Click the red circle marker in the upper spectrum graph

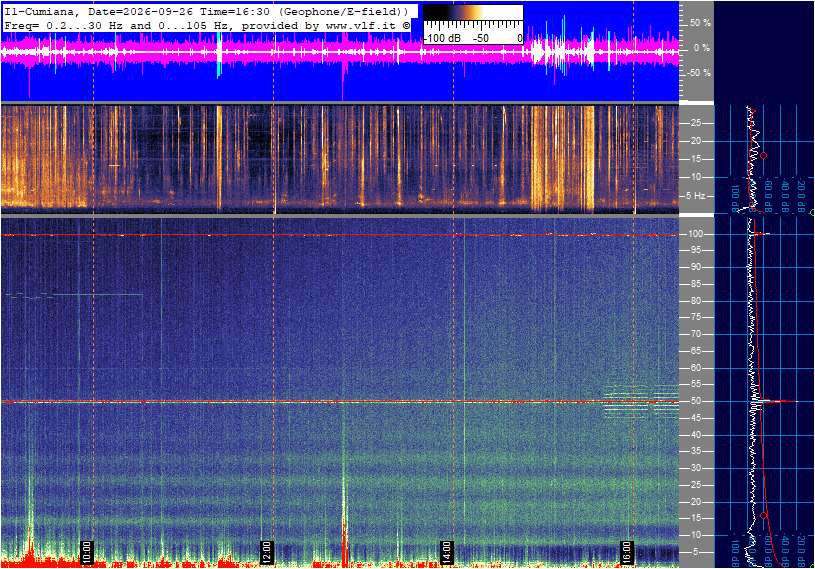tap(764, 156)
